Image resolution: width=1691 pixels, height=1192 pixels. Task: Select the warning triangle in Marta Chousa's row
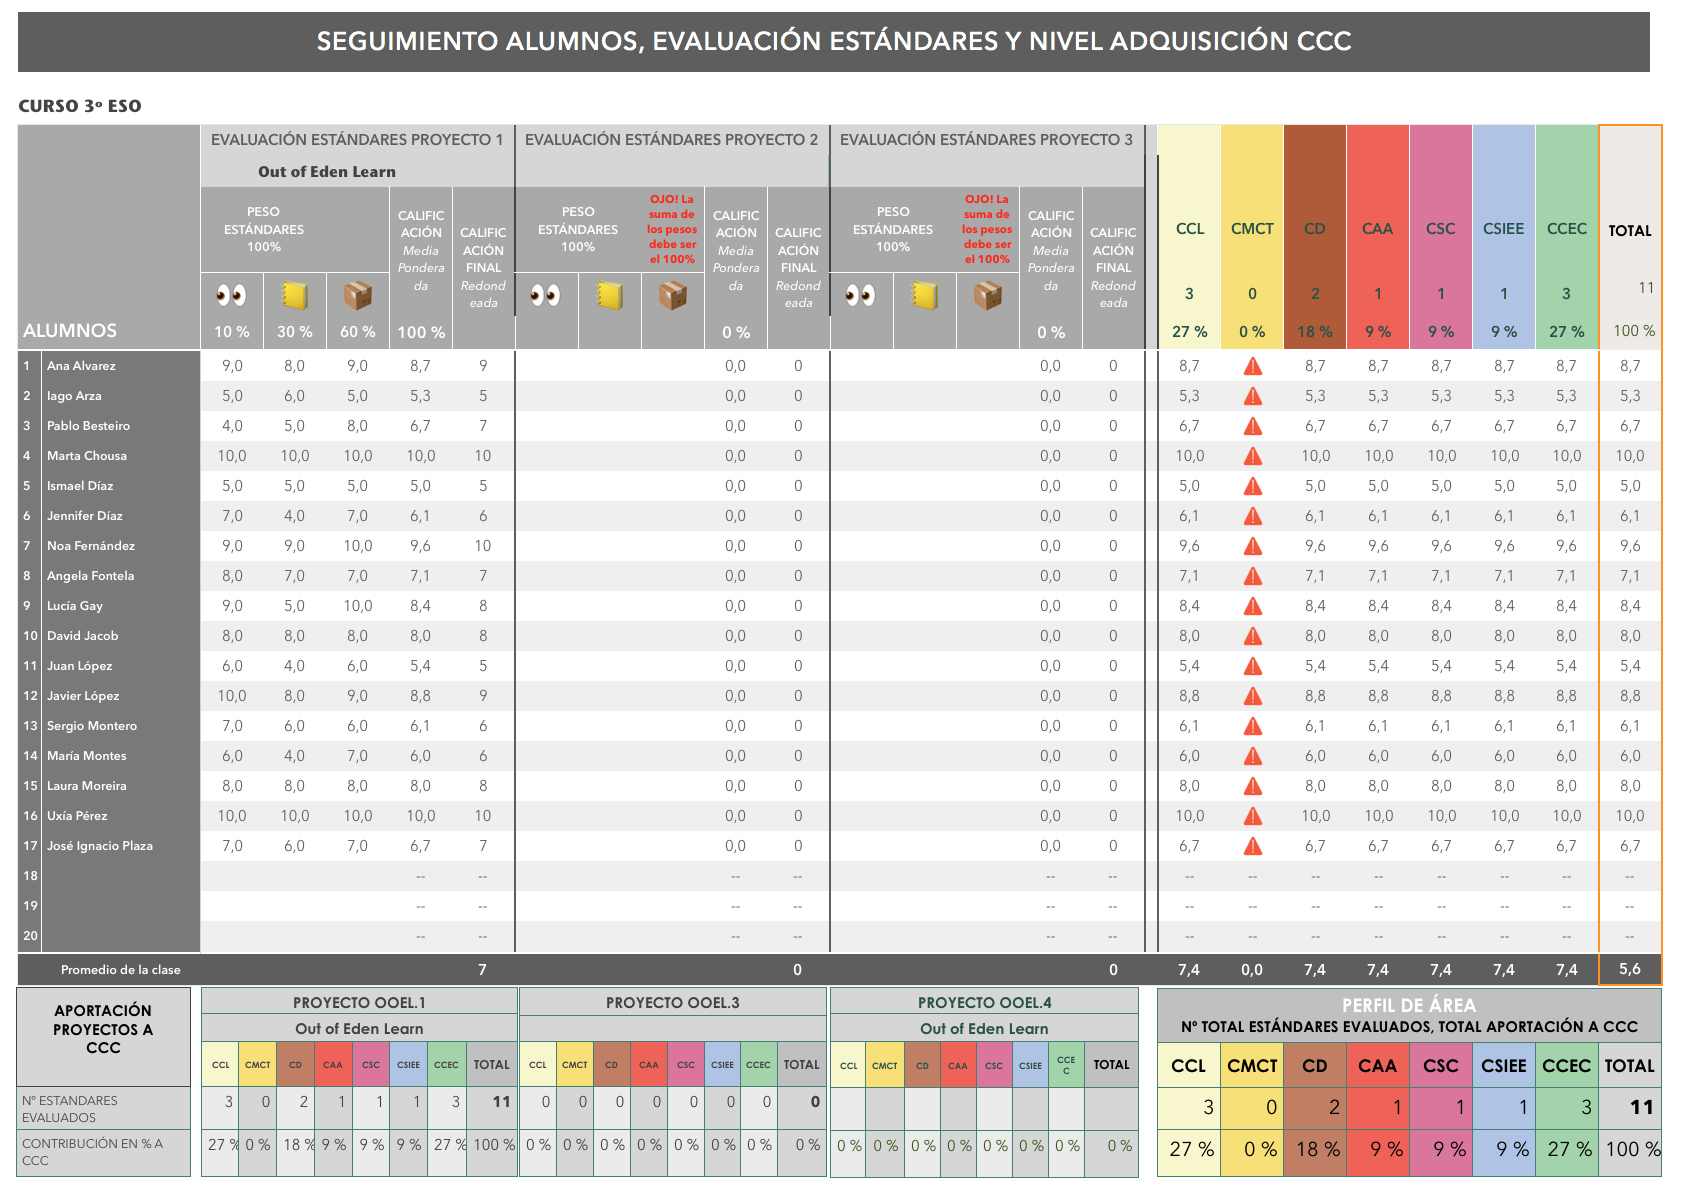tap(1252, 457)
